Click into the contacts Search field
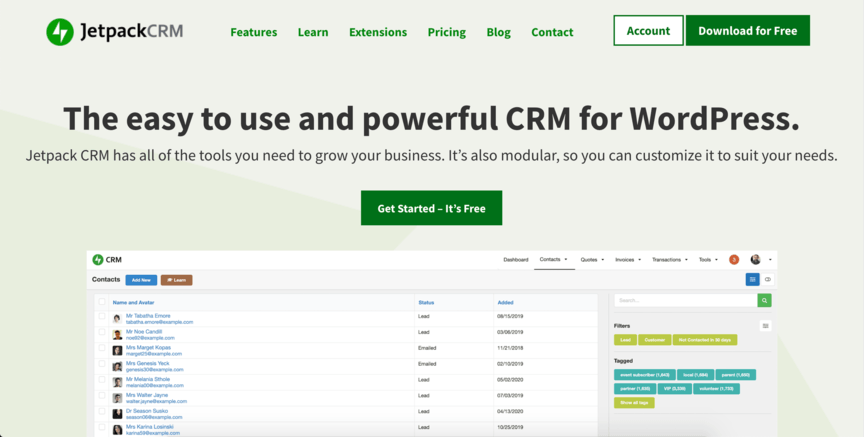Screen dimensions: 864x437 point(686,300)
